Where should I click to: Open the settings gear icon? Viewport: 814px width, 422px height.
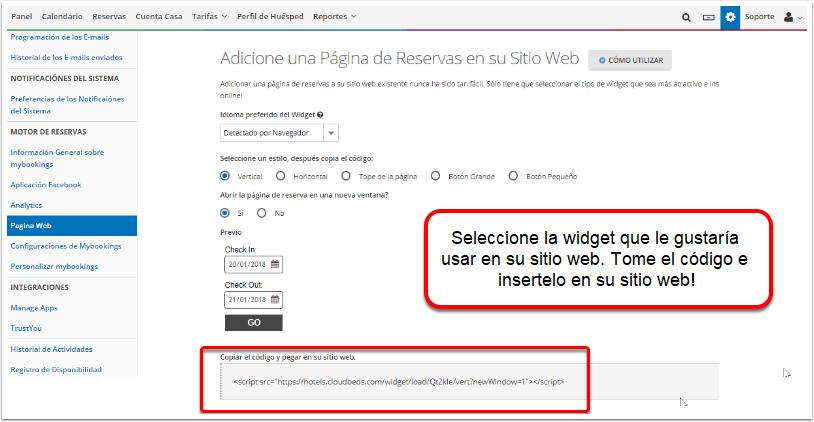pyautogui.click(x=730, y=17)
